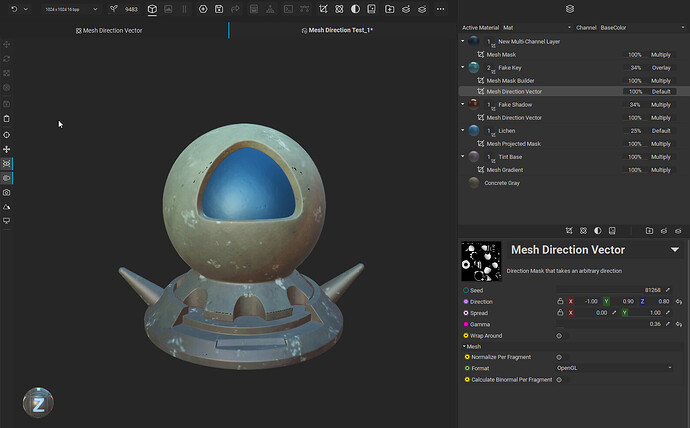Select the 3D cube view icon
This screenshot has width=690, height=428.
(x=152, y=9)
